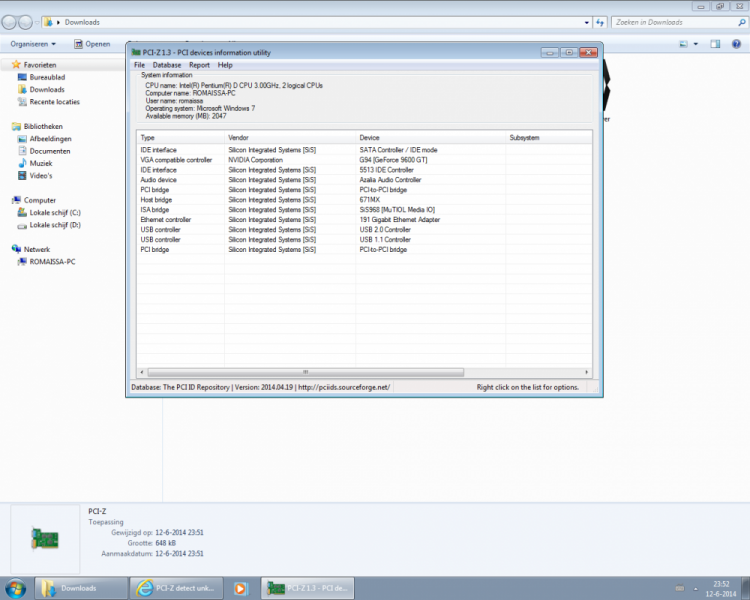This screenshot has height=600, width=750.
Task: Collapse the Computer tree section
Action: point(5,200)
